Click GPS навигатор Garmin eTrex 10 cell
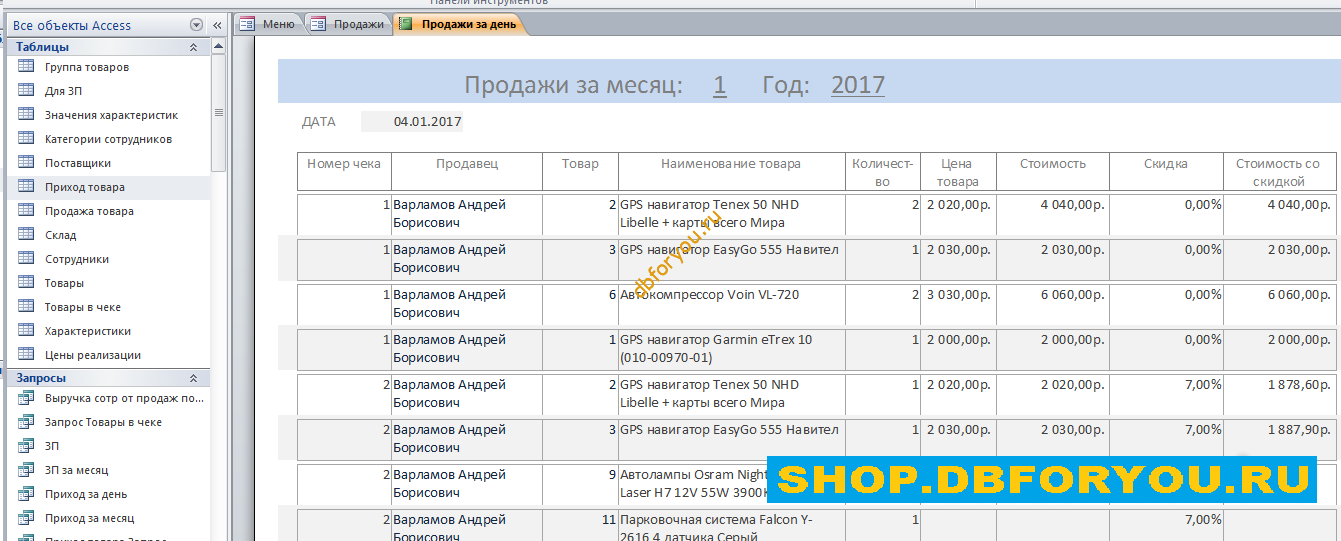 click(x=731, y=348)
